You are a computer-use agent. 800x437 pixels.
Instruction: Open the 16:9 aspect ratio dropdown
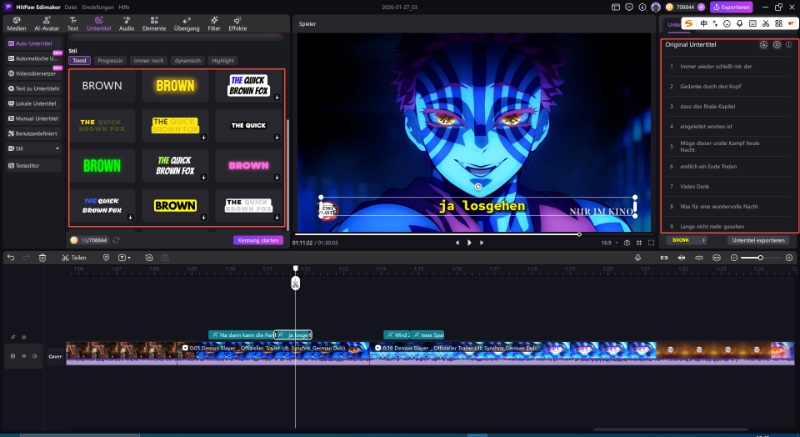tap(606, 242)
